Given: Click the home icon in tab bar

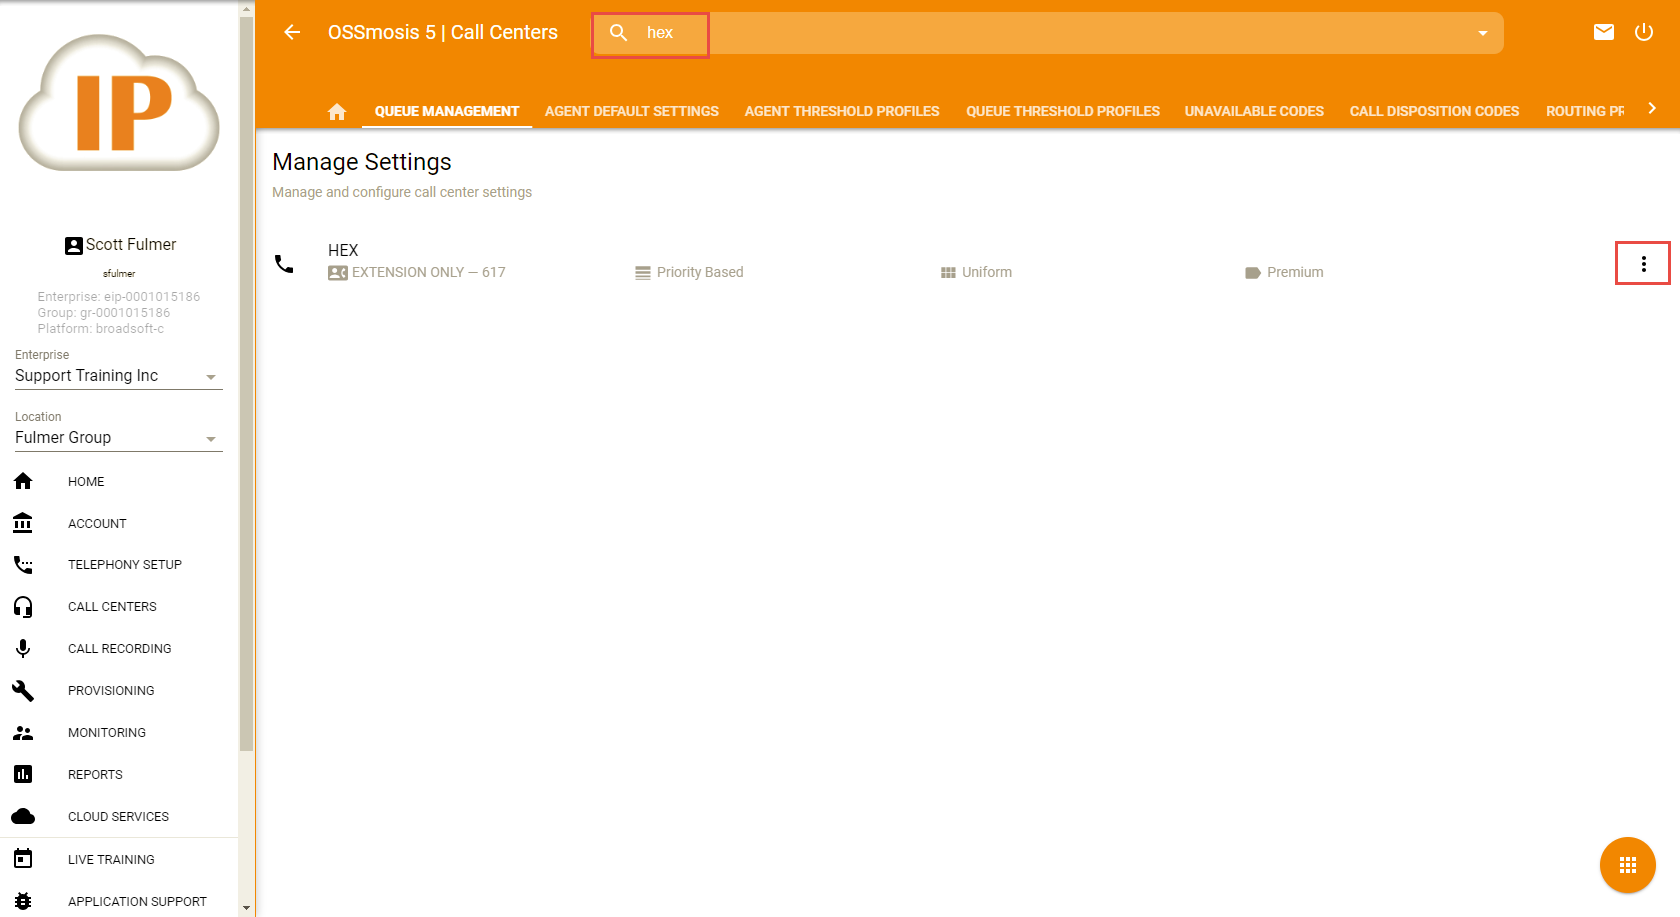Looking at the screenshot, I should 337,111.
